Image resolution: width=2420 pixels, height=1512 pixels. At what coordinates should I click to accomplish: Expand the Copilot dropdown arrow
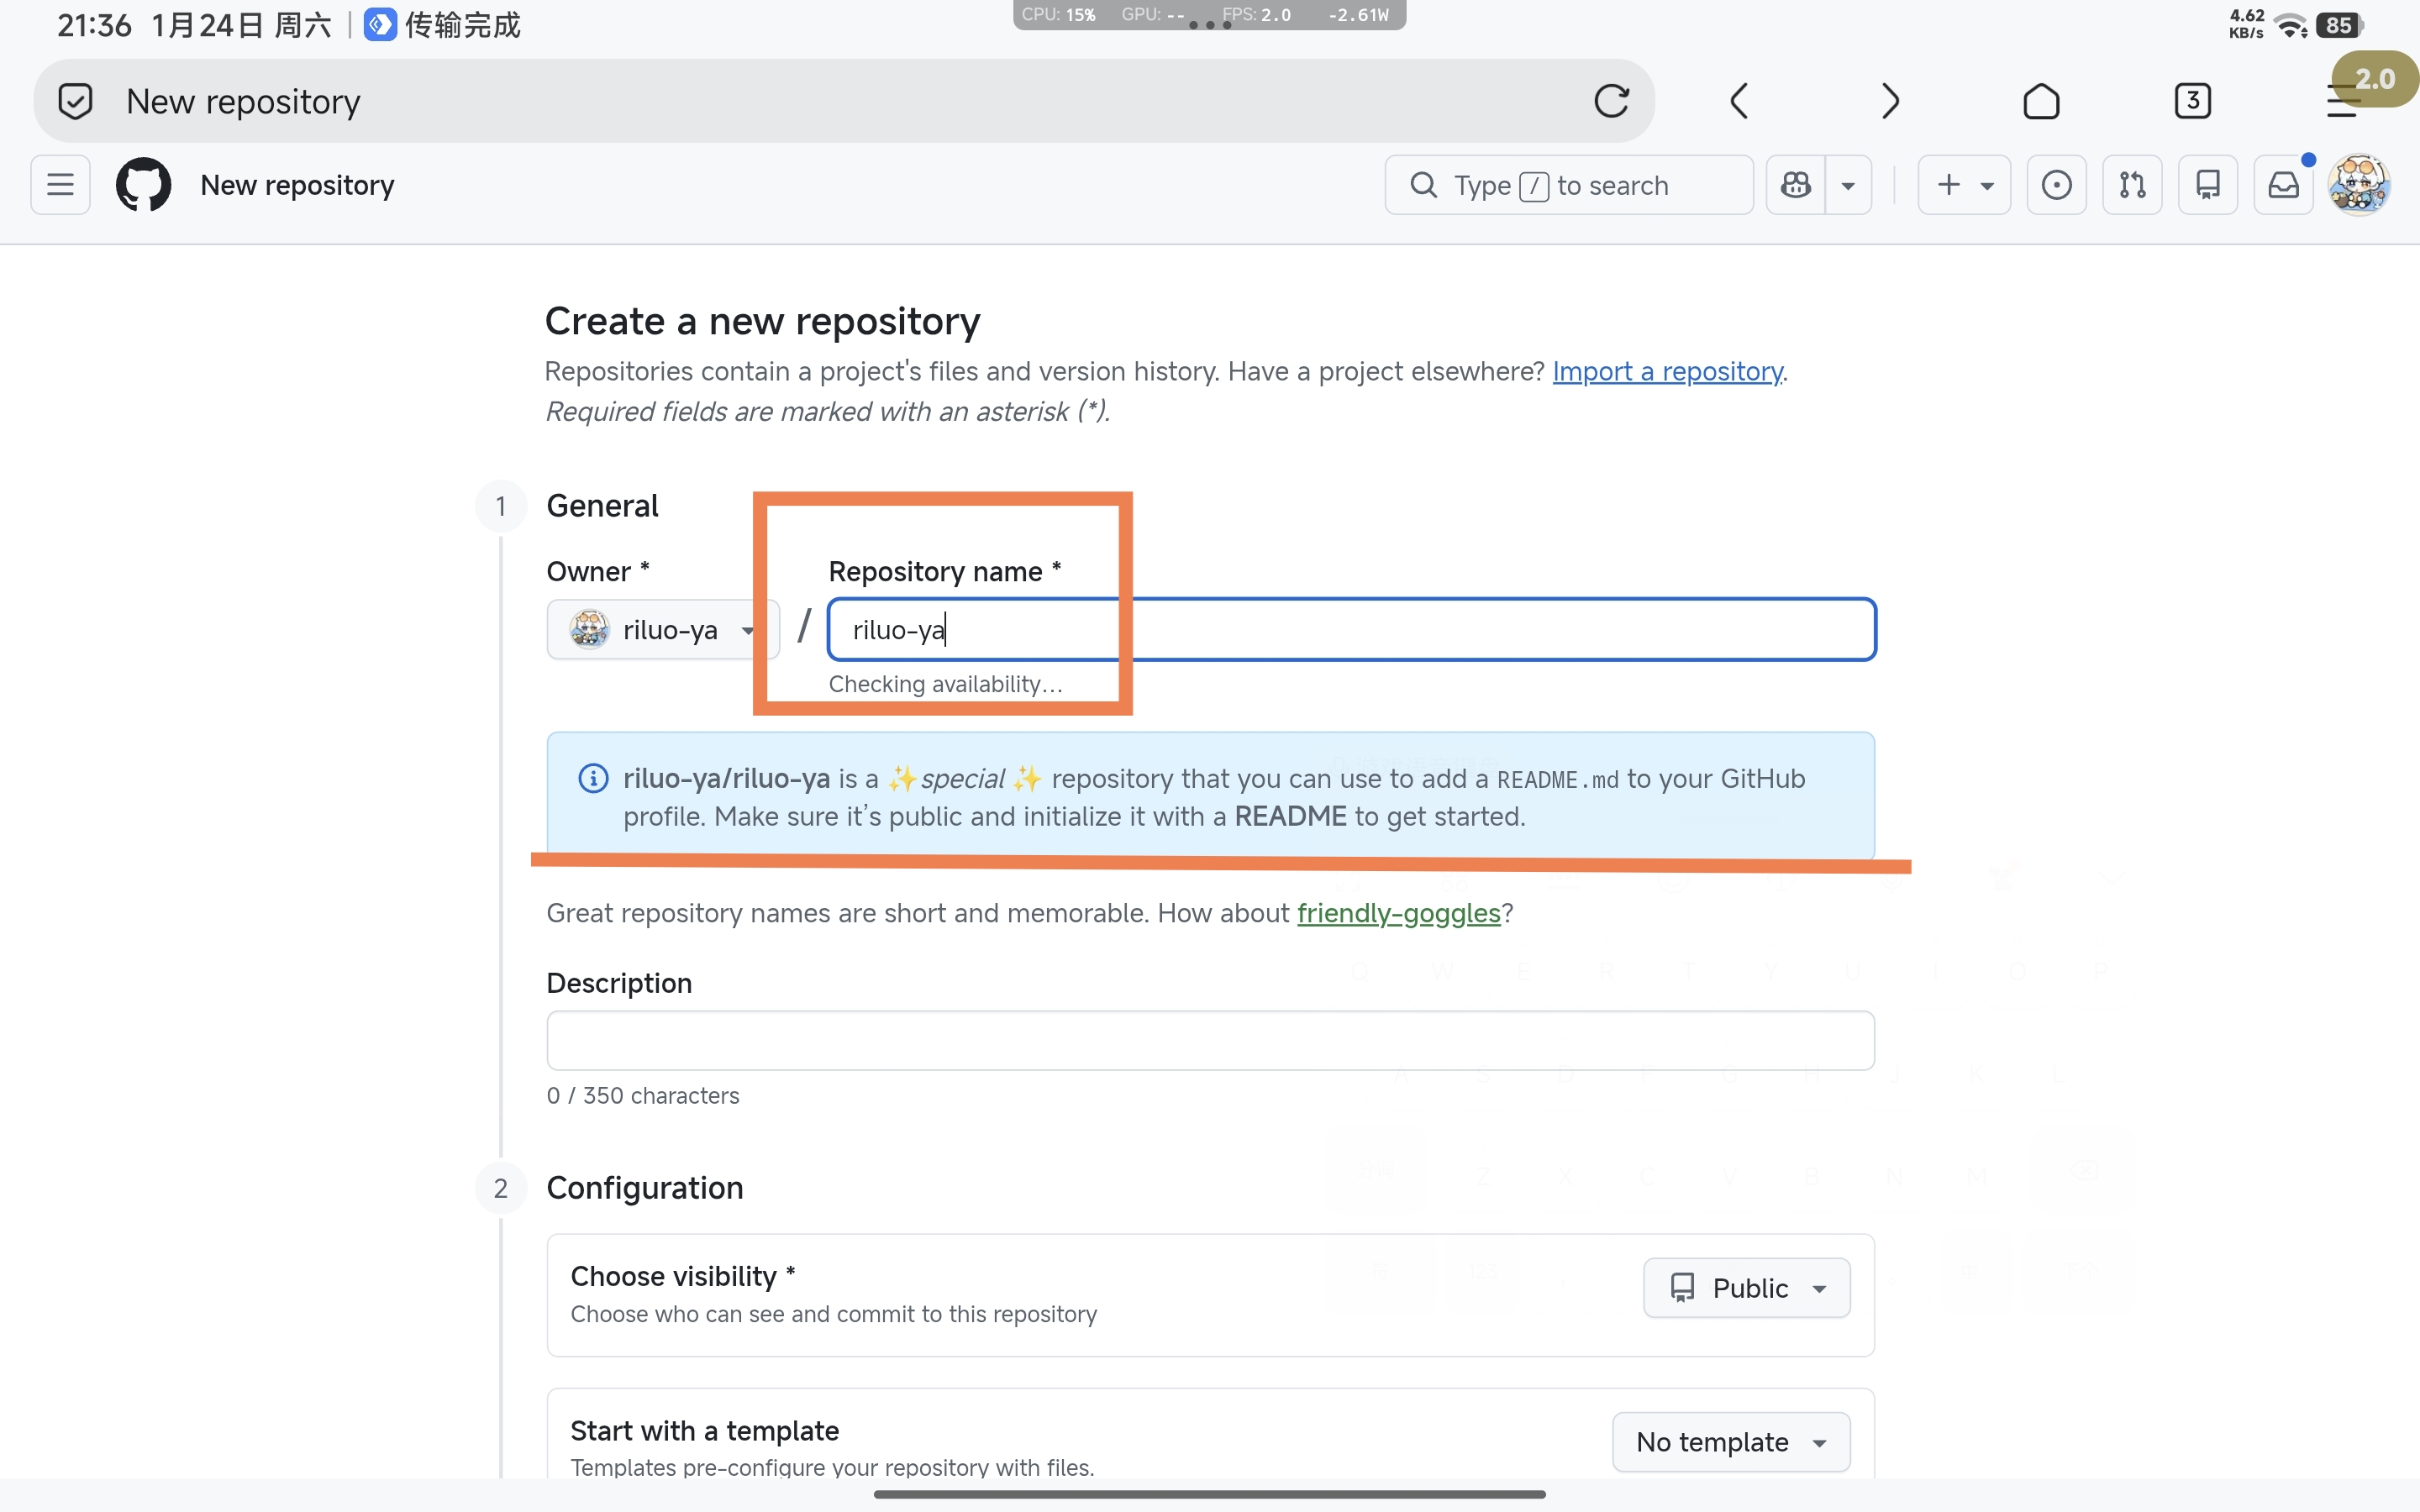pos(1848,185)
